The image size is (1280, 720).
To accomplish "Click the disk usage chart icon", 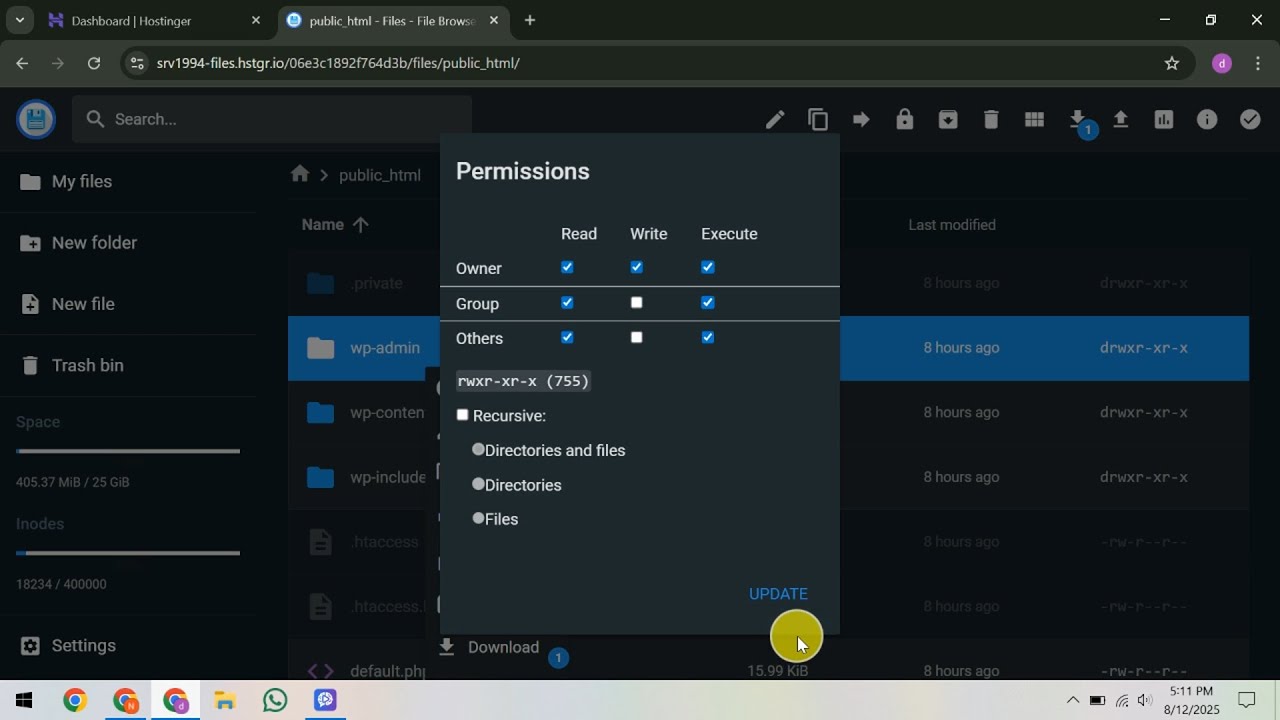I will pos(1163,120).
